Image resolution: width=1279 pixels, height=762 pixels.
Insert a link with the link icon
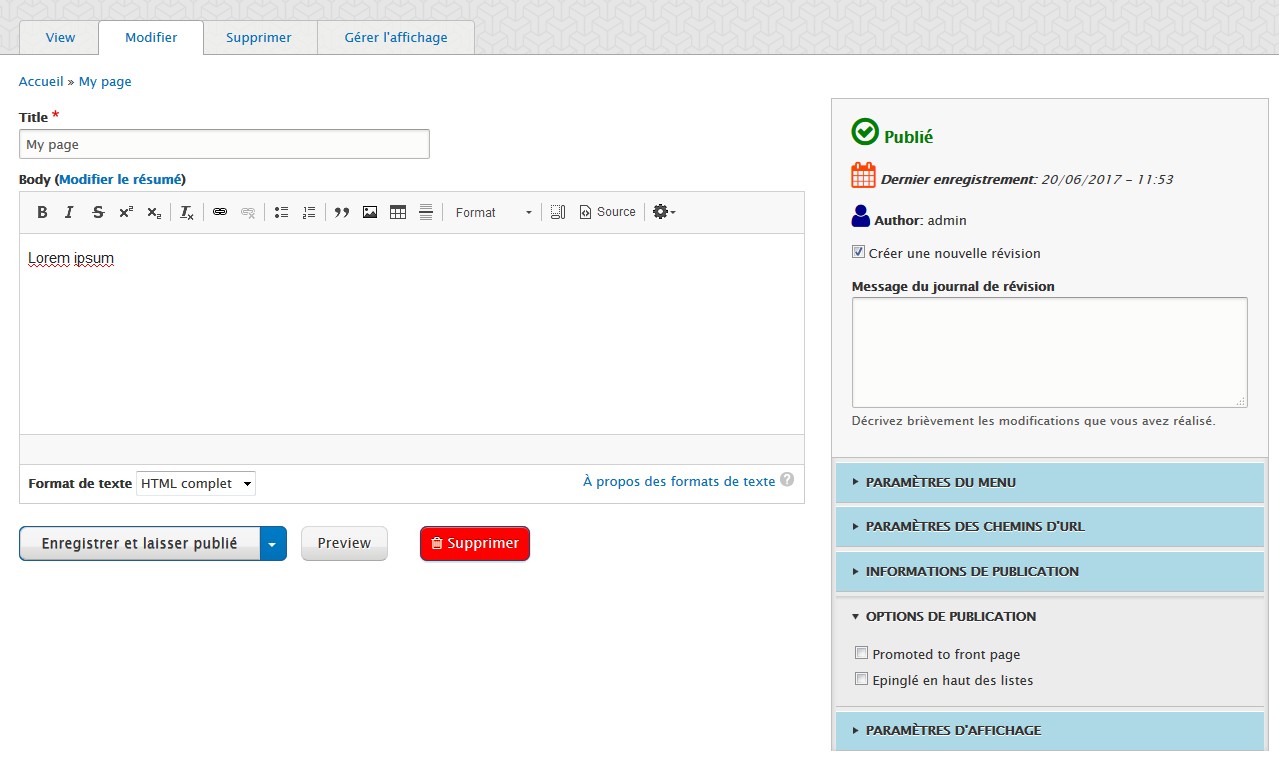click(220, 212)
